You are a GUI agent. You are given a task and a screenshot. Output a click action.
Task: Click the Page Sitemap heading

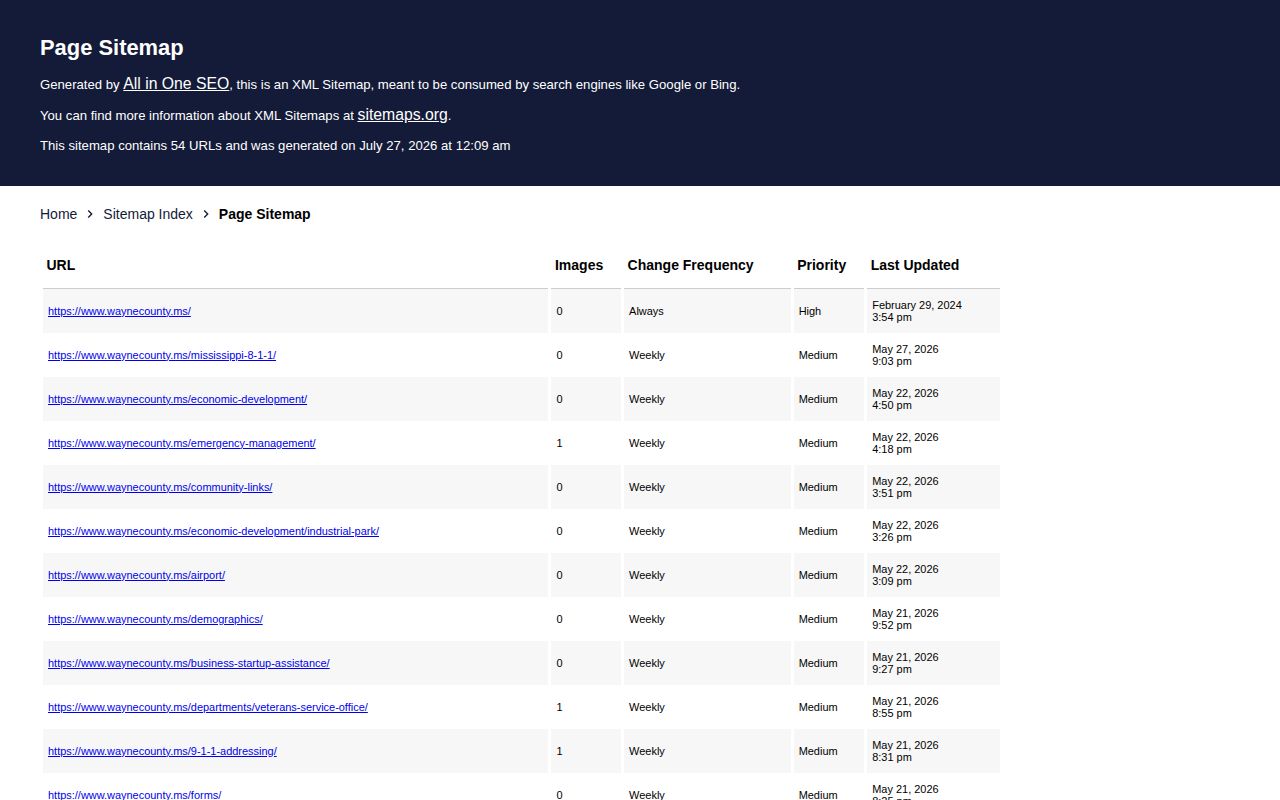coord(112,48)
